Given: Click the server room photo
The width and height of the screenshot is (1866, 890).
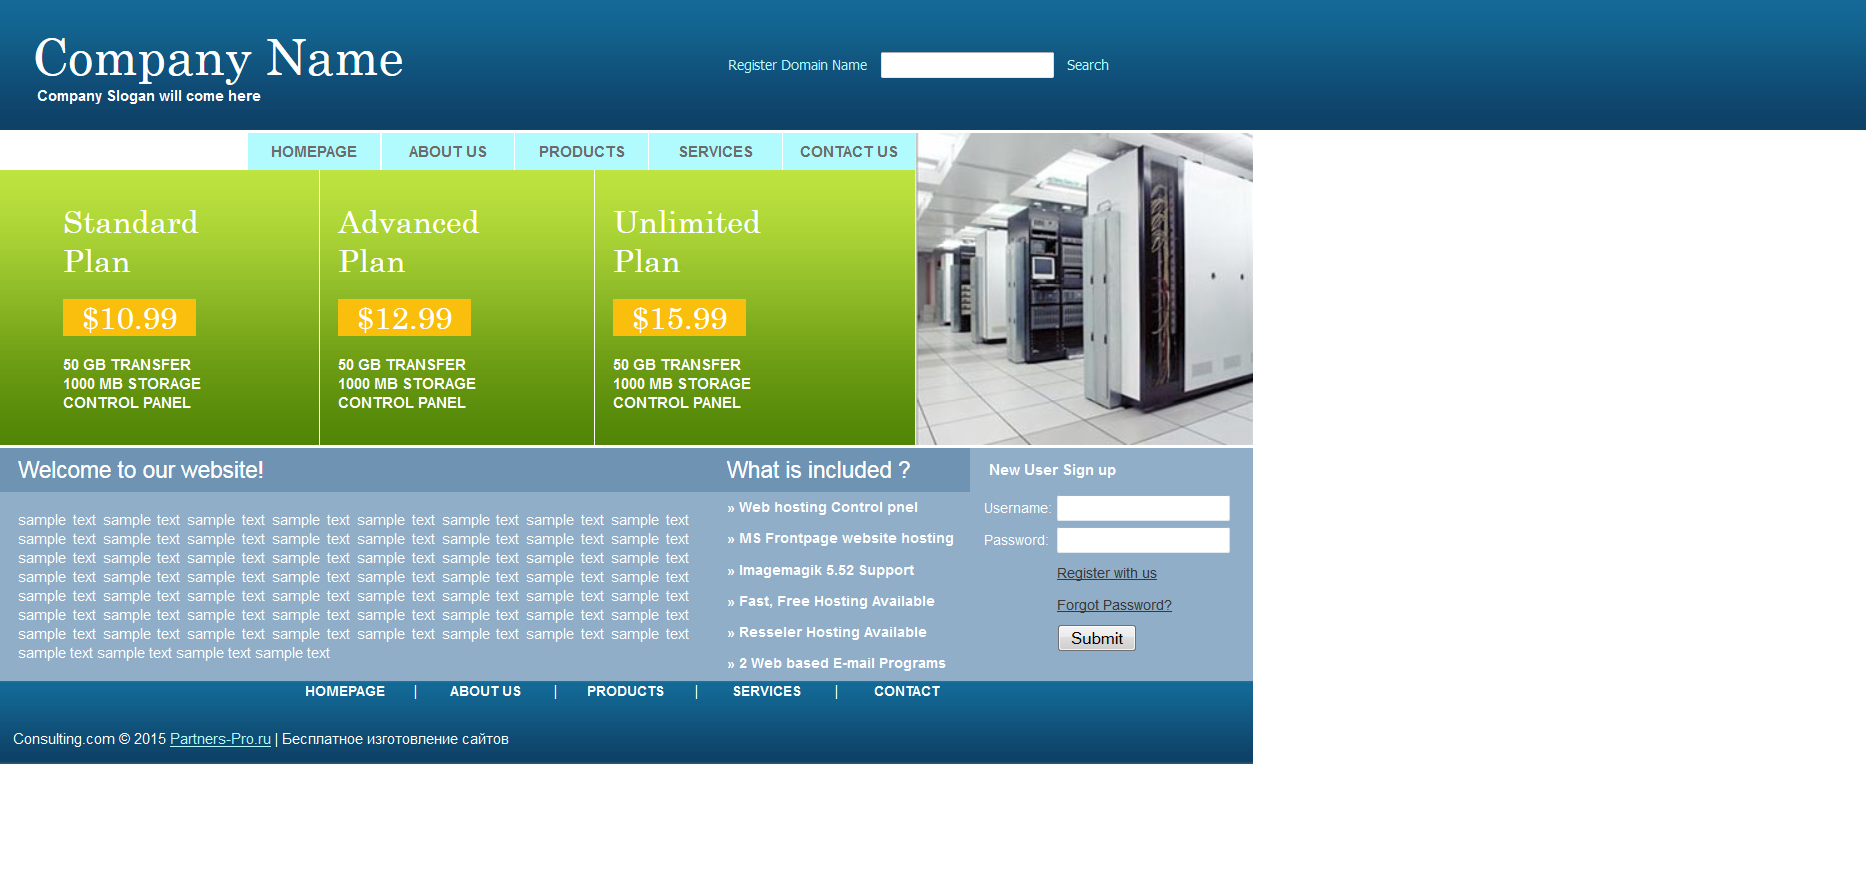Looking at the screenshot, I should click(x=1084, y=289).
